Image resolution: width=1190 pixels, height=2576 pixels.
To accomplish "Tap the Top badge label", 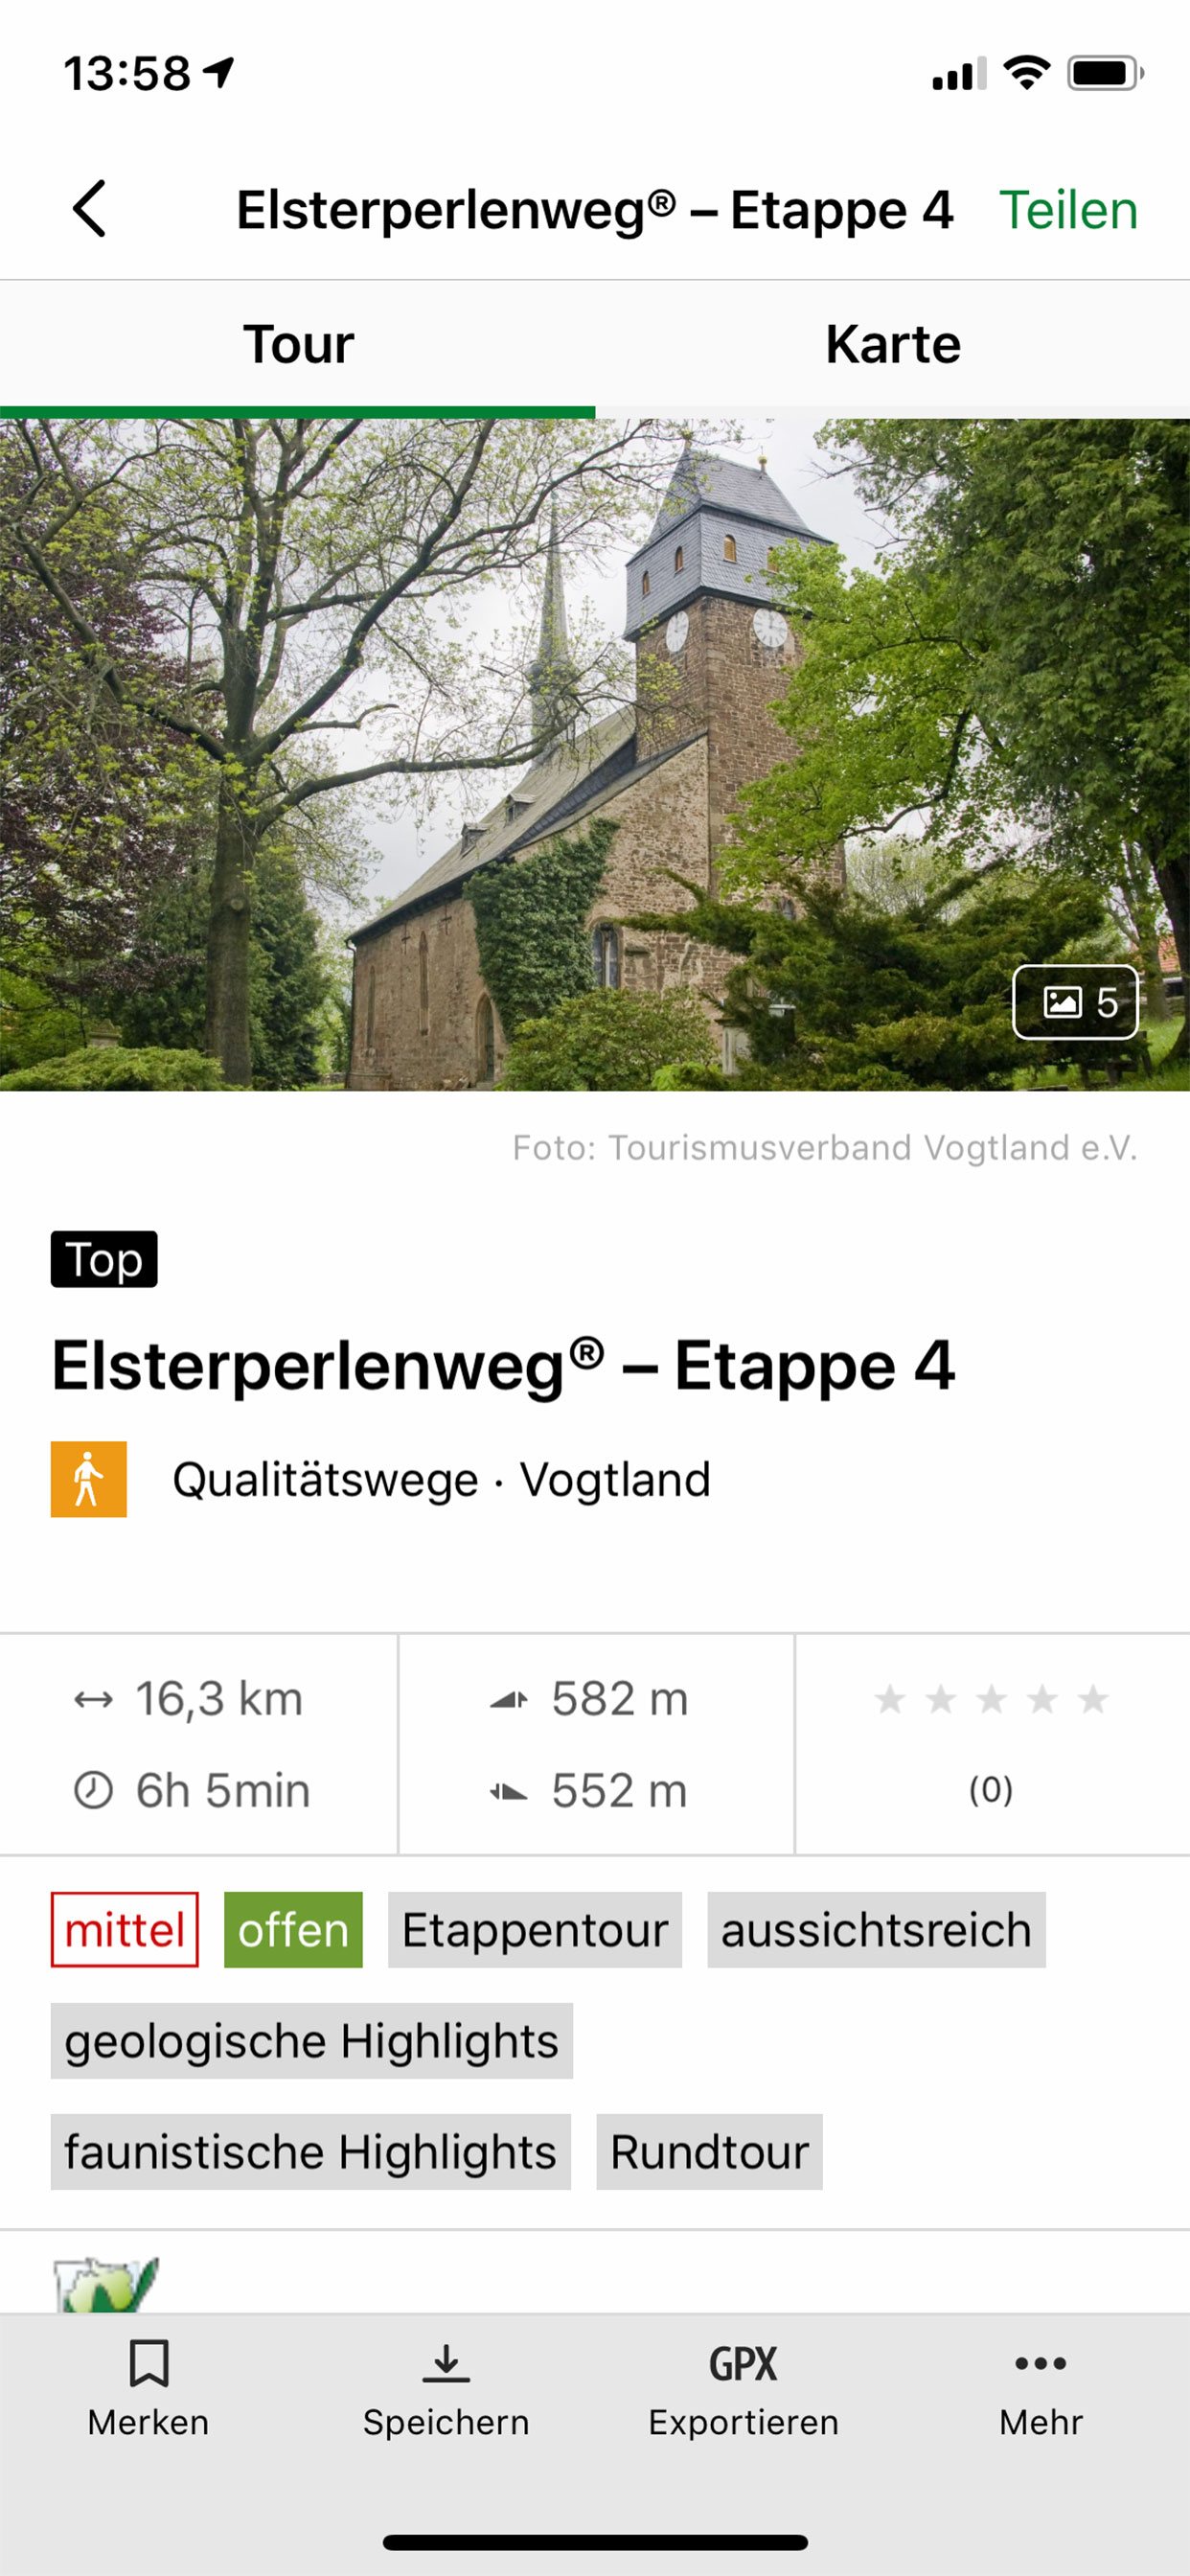I will (104, 1259).
